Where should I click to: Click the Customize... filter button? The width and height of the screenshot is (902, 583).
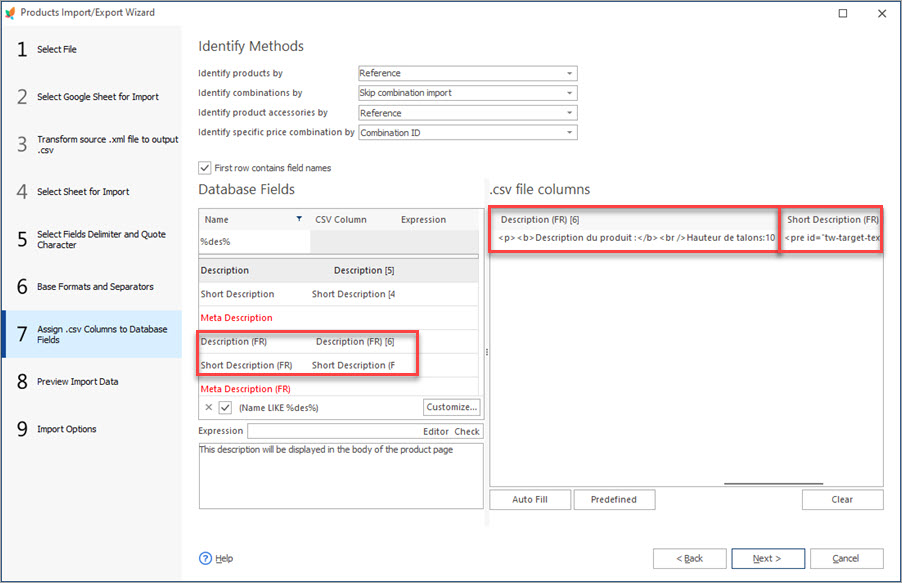[x=452, y=407]
